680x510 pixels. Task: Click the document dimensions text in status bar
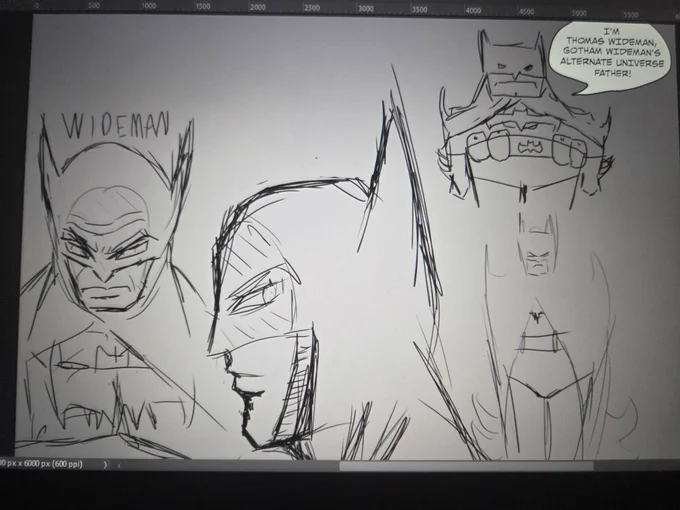pyautogui.click(x=41, y=464)
